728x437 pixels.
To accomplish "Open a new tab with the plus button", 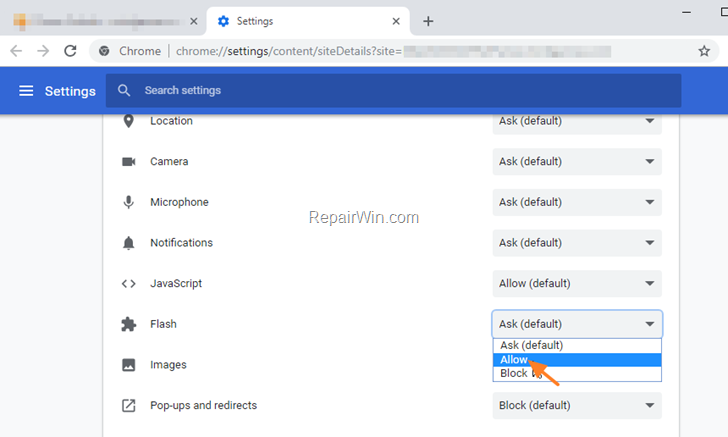I will (428, 21).
